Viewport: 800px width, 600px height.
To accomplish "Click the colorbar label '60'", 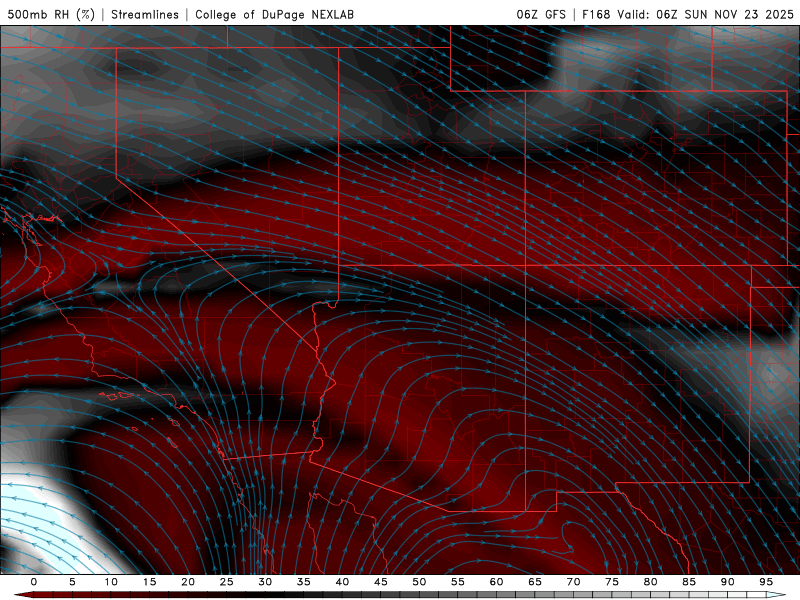I will coord(496,582).
